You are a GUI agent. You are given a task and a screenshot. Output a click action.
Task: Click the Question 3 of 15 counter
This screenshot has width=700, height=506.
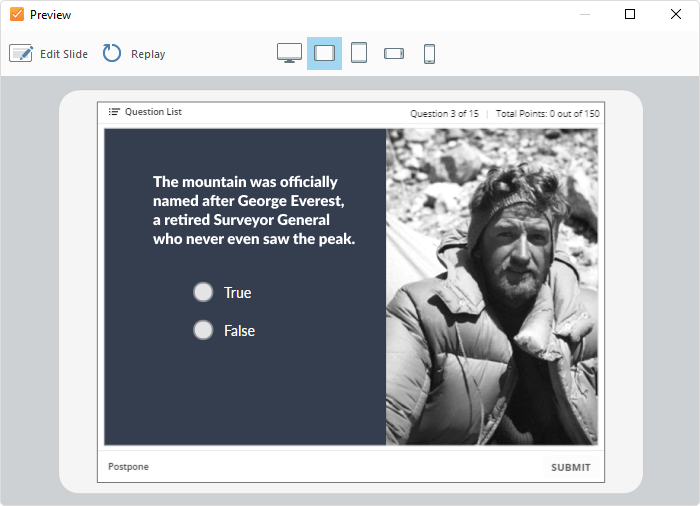click(x=444, y=113)
